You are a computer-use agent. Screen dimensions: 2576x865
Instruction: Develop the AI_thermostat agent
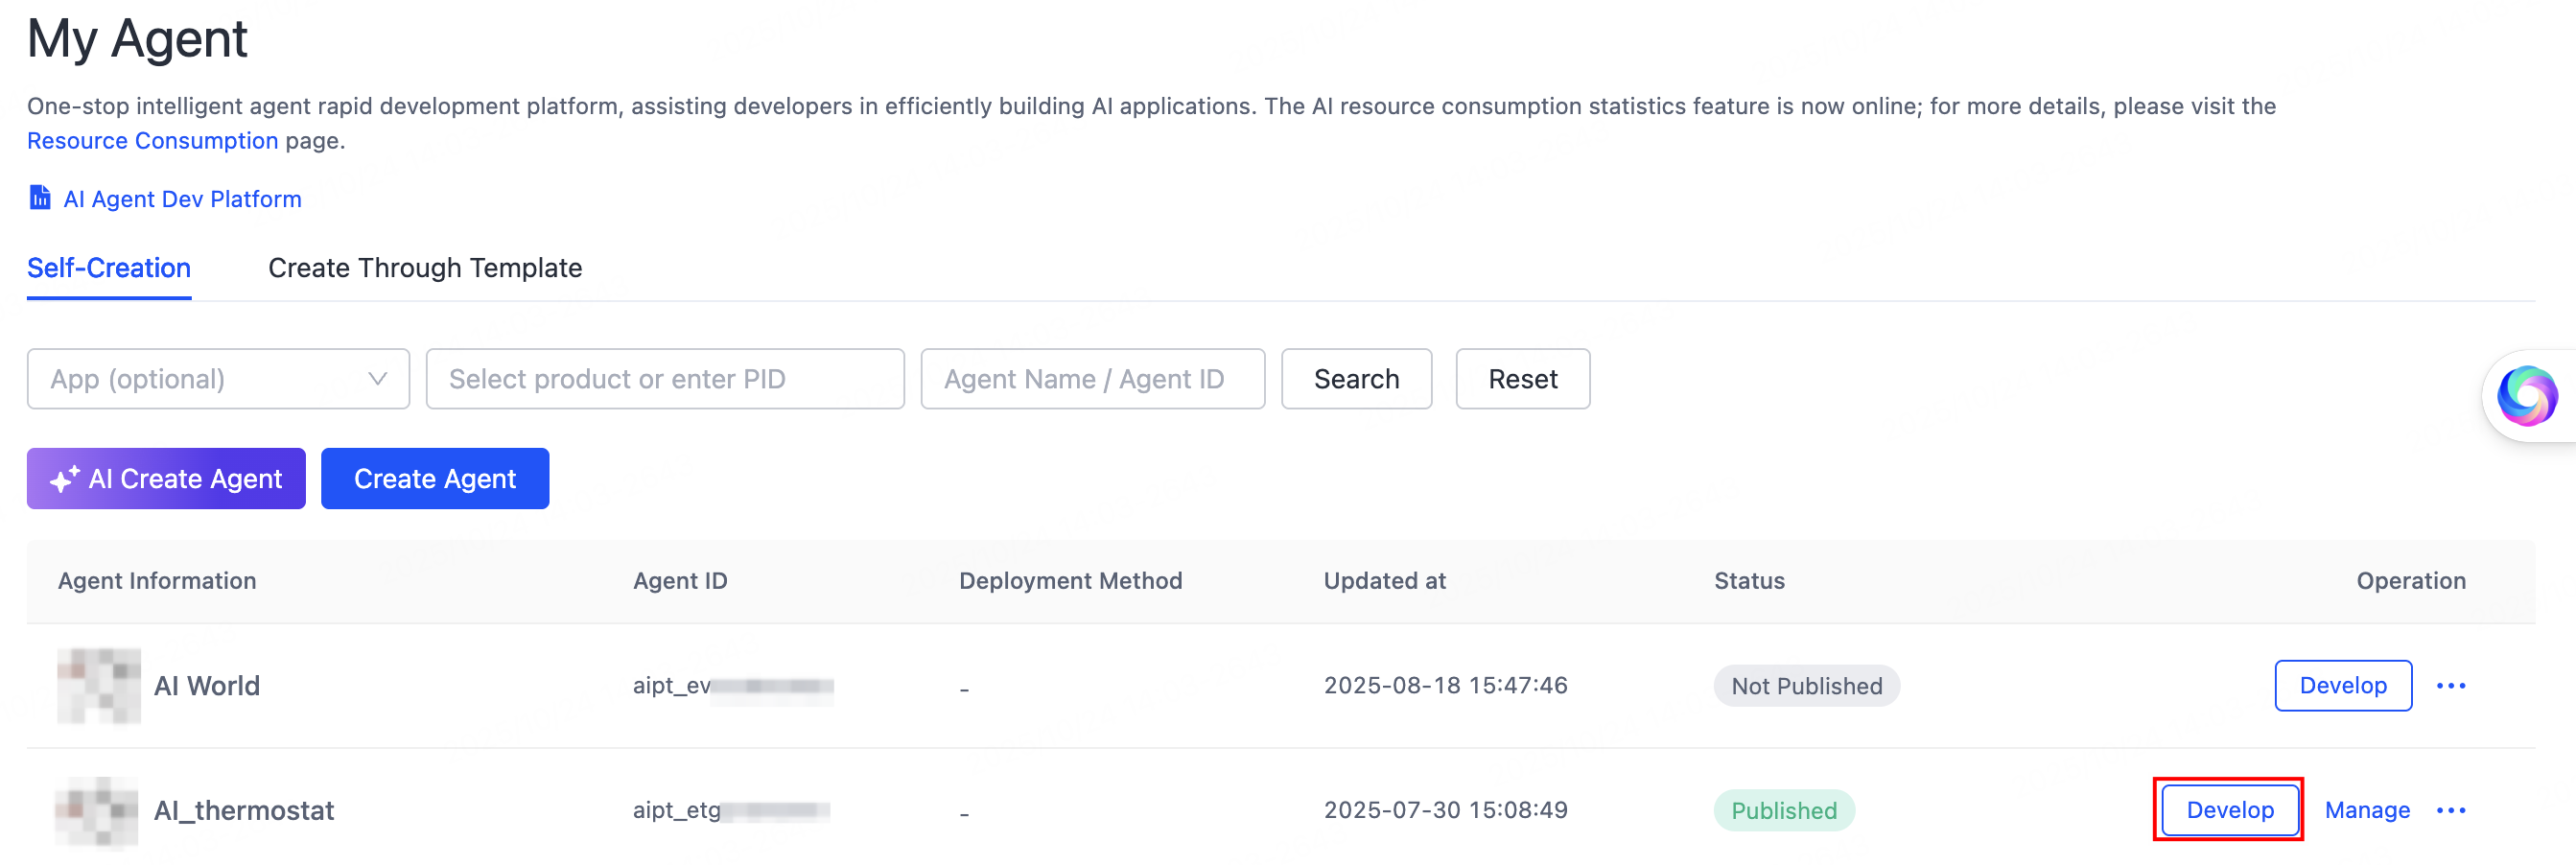[x=2229, y=810]
